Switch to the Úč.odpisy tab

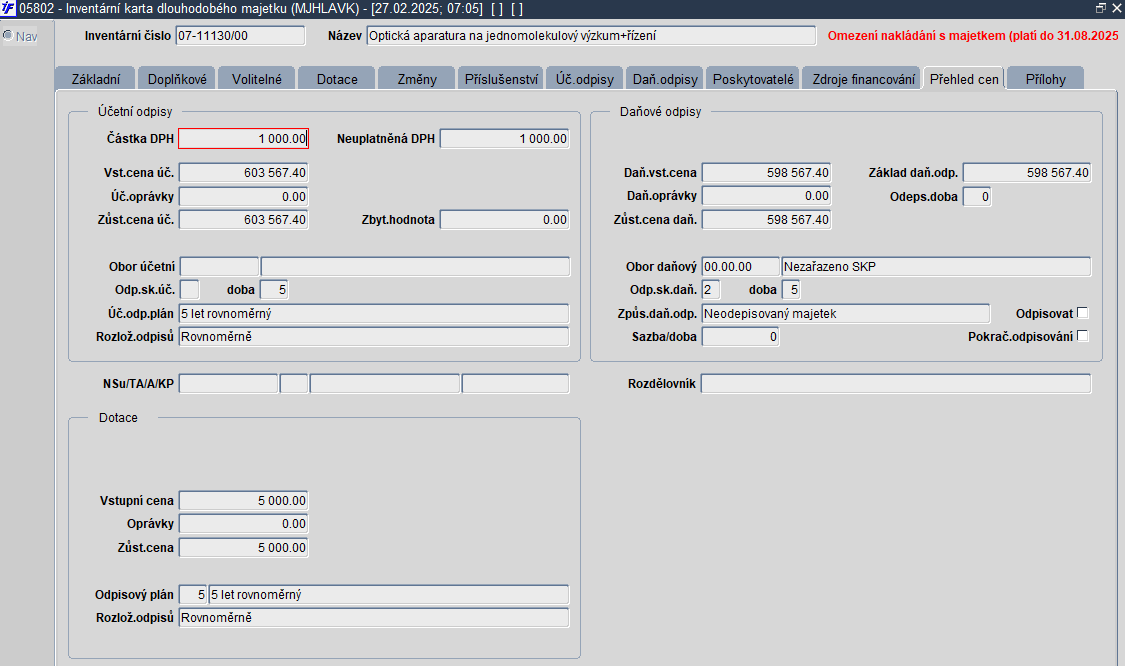pos(585,78)
